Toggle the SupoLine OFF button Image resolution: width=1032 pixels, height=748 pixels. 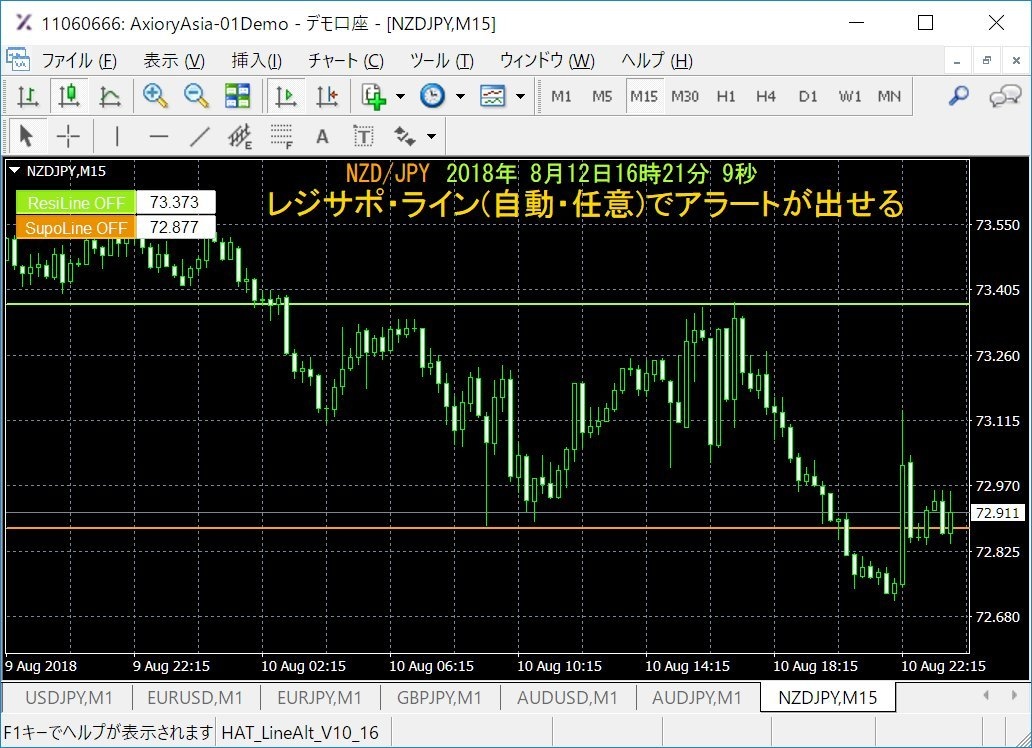point(76,228)
